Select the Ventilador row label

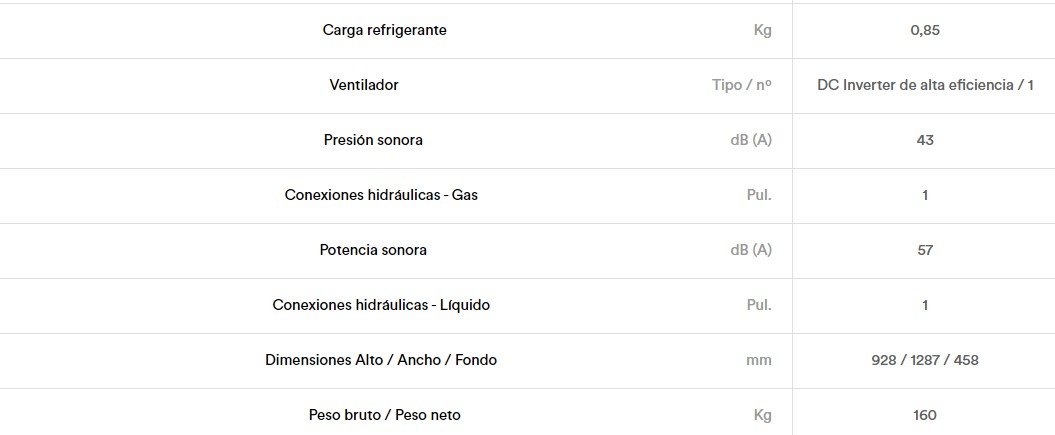coord(364,85)
